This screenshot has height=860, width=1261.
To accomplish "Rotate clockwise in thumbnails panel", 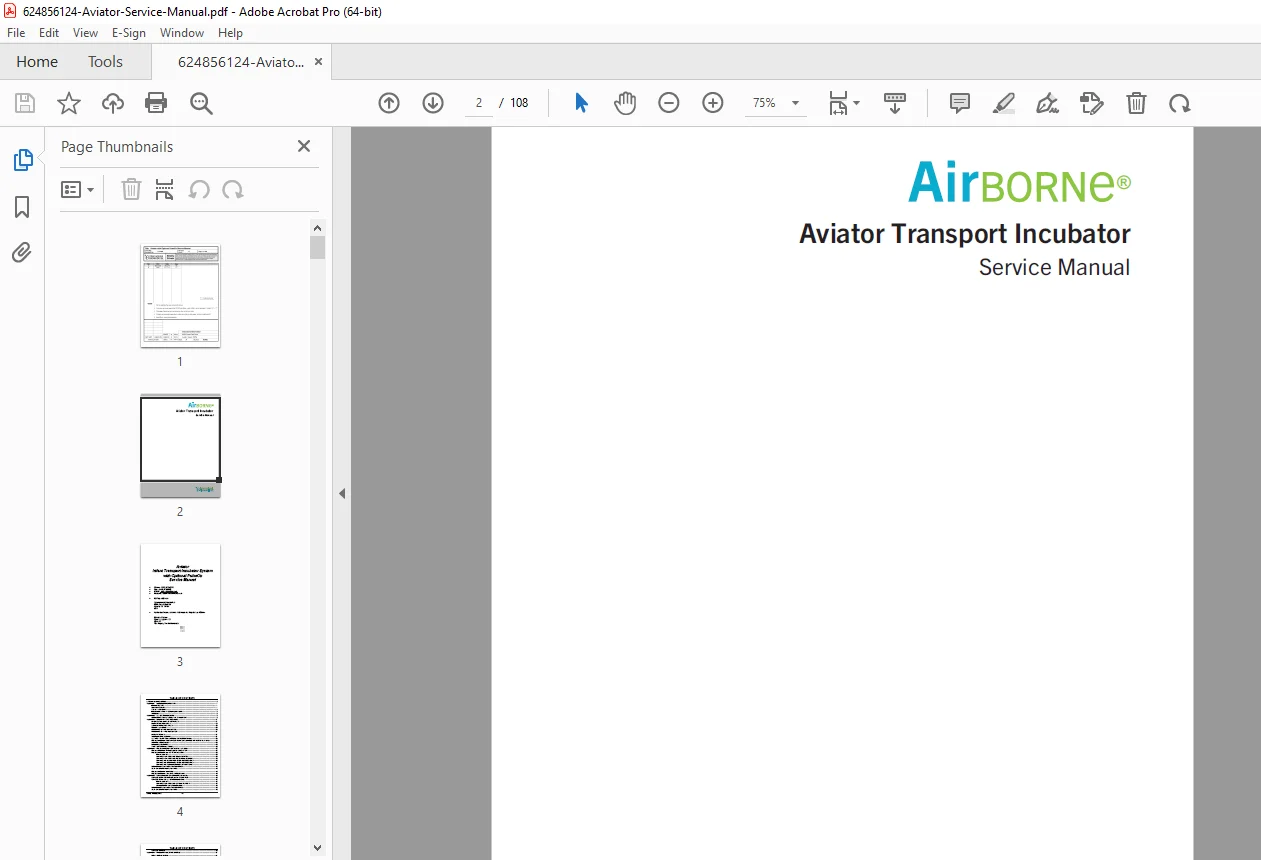I will pyautogui.click(x=233, y=189).
